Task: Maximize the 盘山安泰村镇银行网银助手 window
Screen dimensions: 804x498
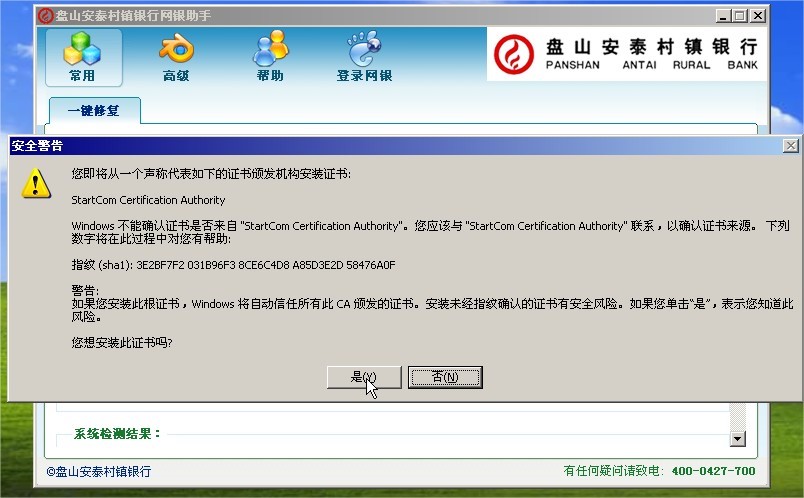Action: click(739, 16)
